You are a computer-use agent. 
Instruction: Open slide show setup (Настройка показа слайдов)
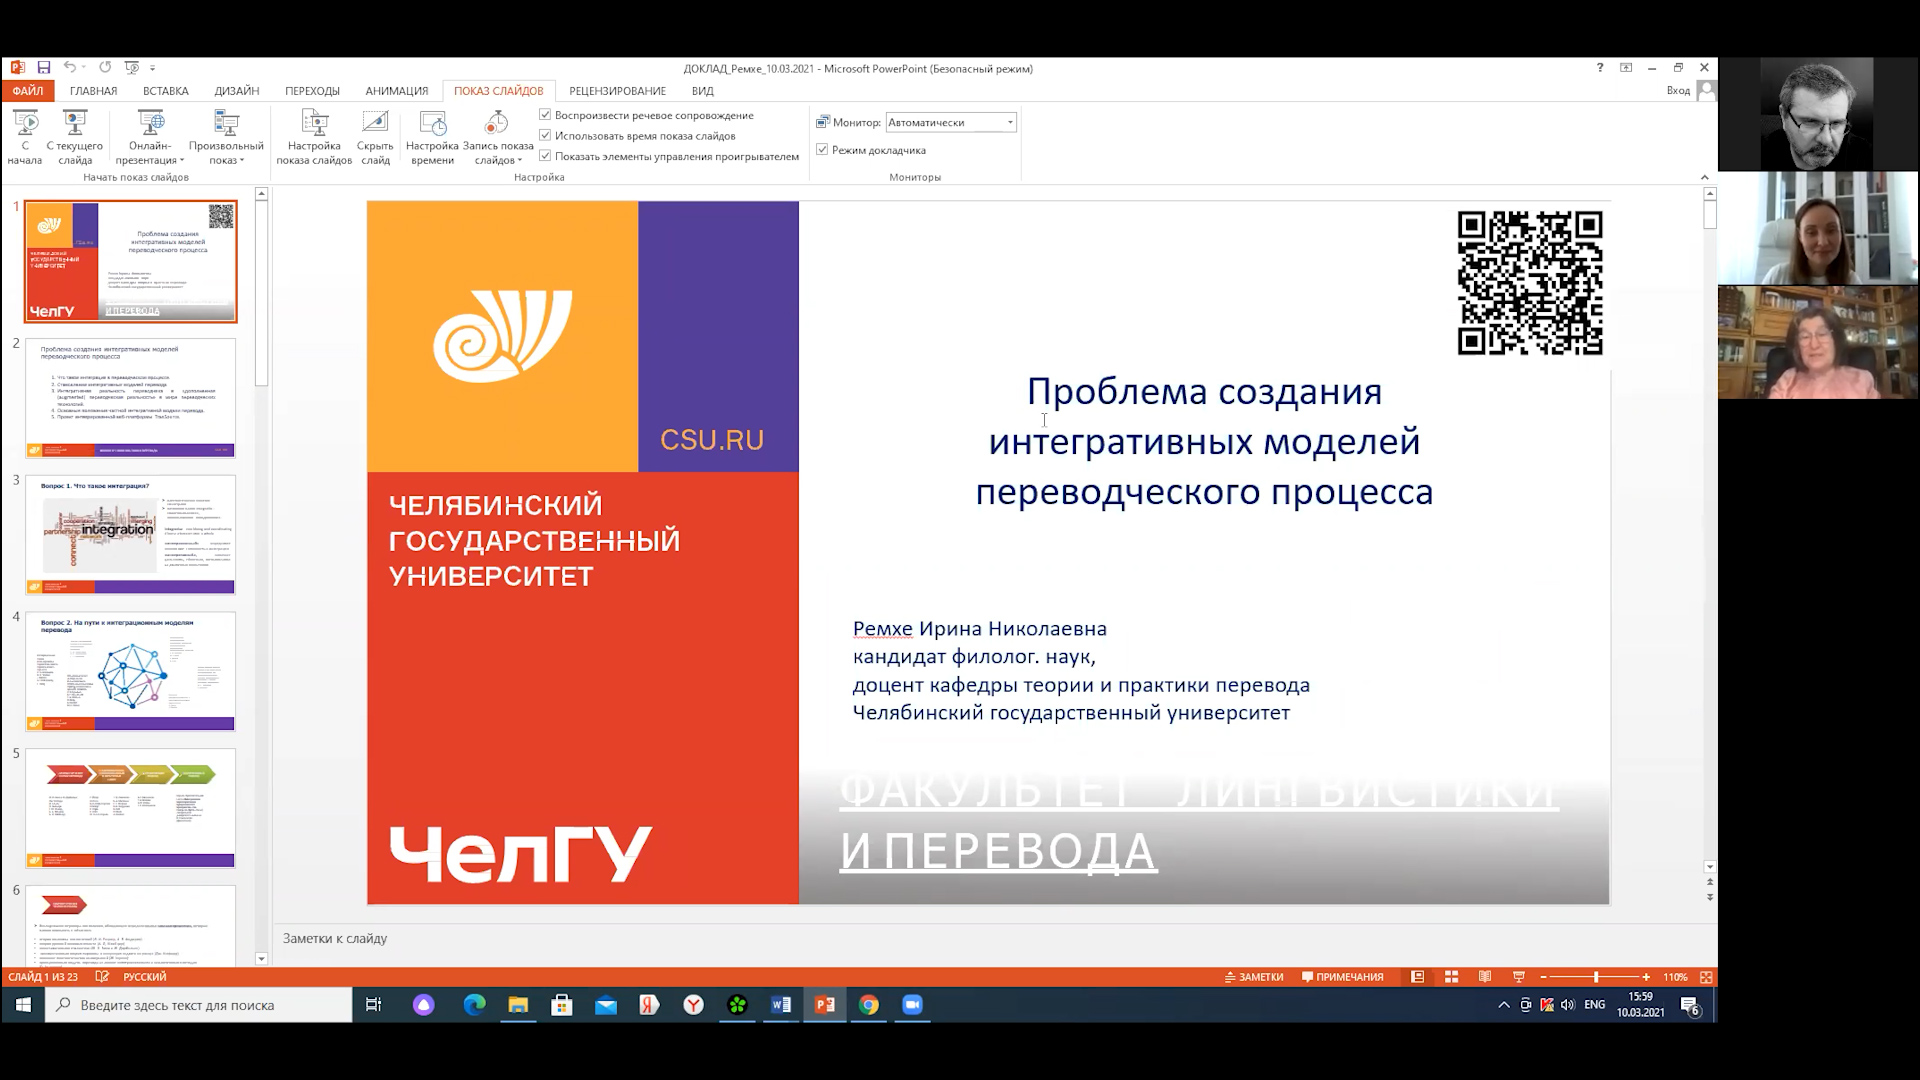point(314,124)
